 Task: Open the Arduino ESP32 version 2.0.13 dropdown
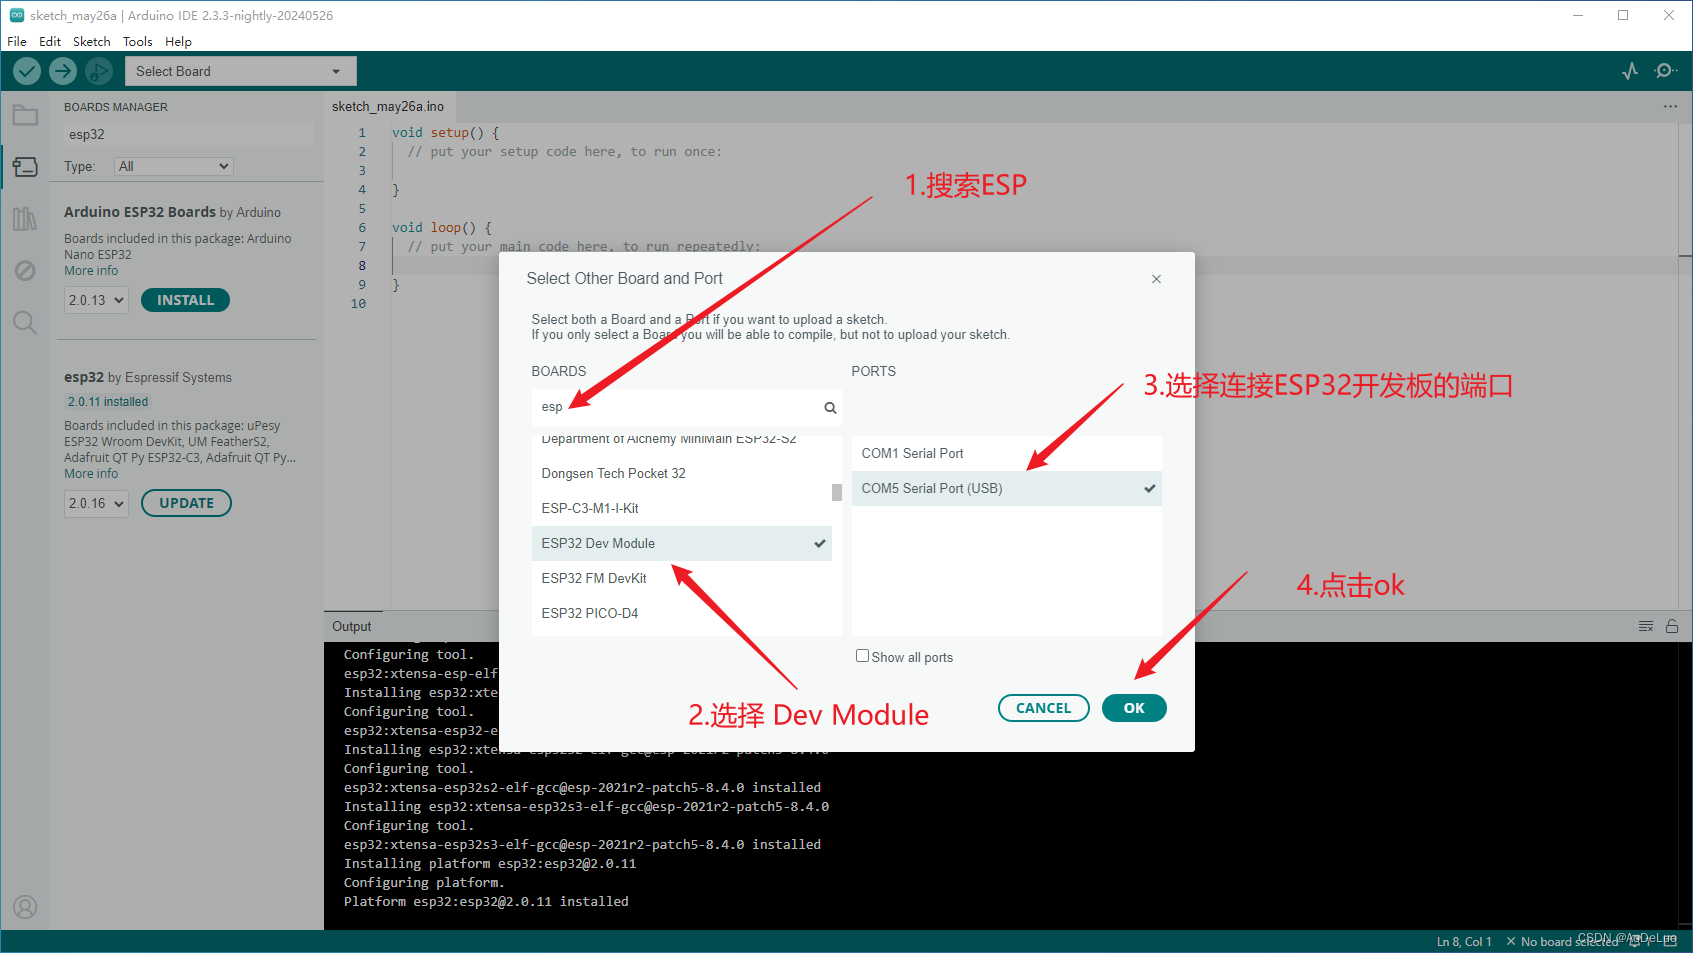coord(97,300)
